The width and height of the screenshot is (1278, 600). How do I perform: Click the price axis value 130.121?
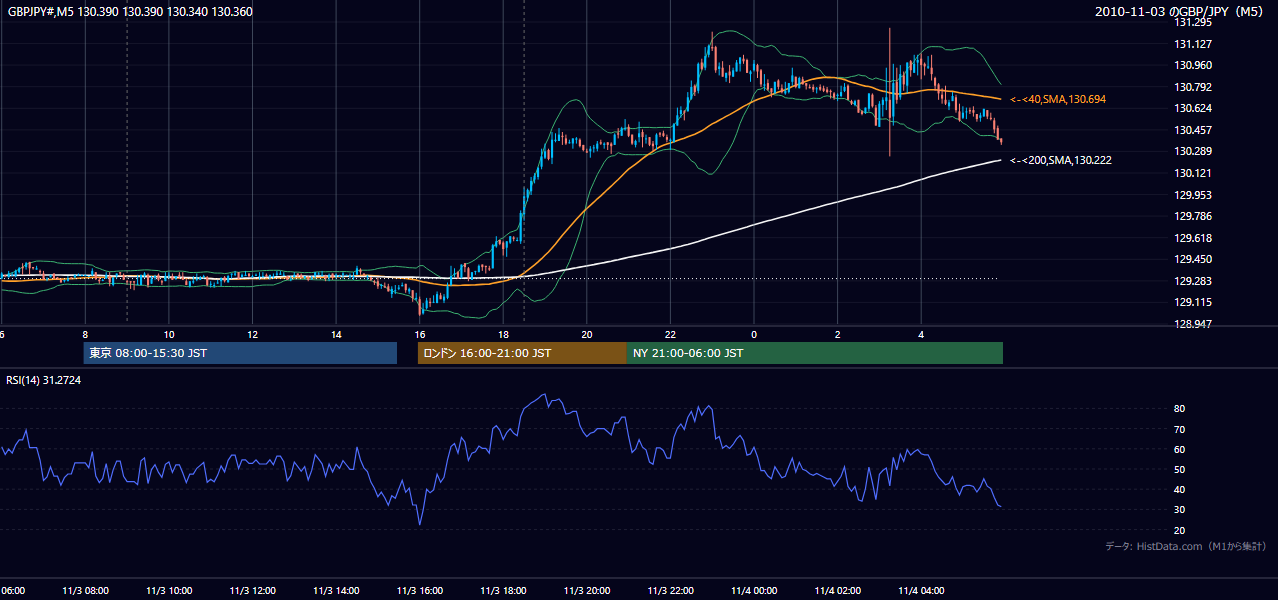pyautogui.click(x=1192, y=173)
